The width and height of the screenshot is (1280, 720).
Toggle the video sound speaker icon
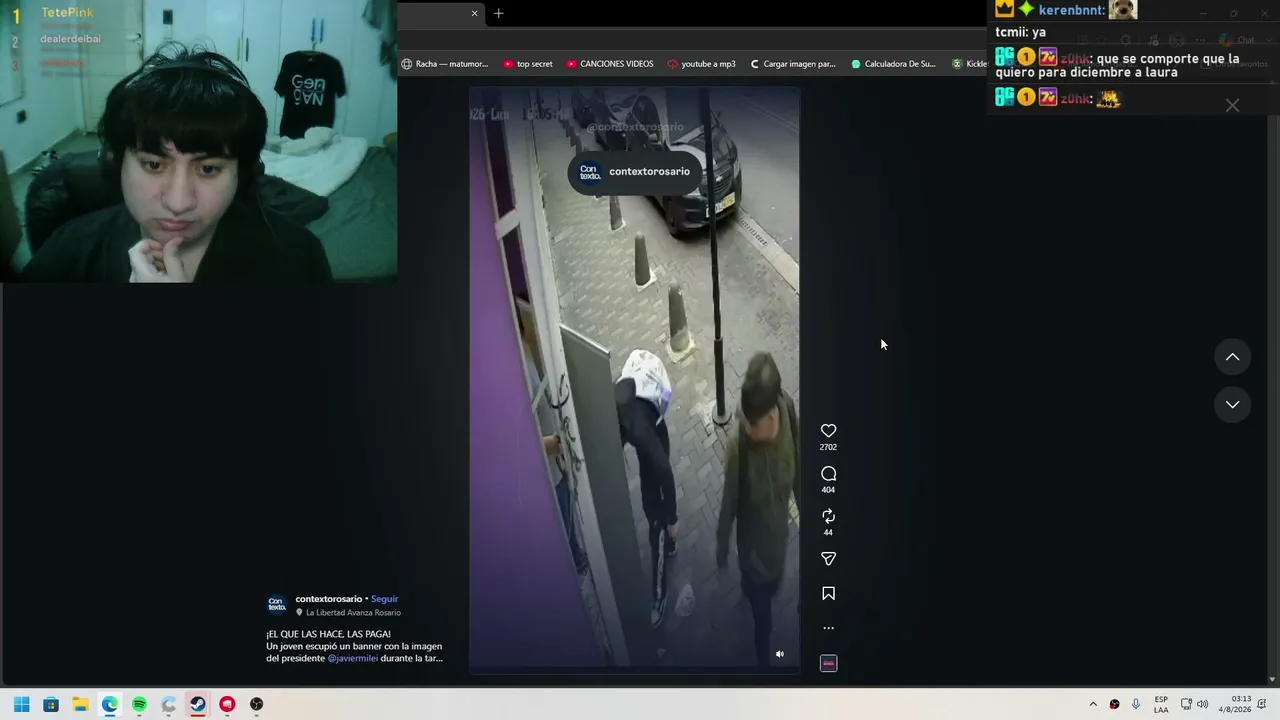(780, 654)
